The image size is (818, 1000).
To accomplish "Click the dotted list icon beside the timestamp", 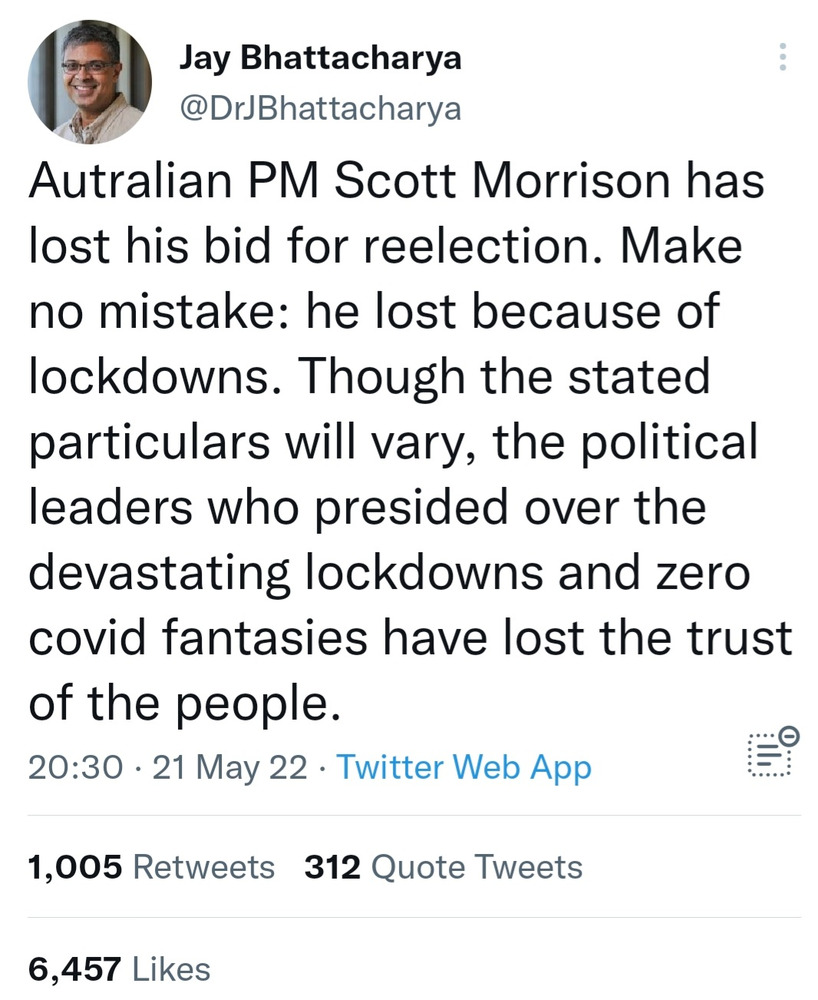I will pyautogui.click(x=766, y=757).
